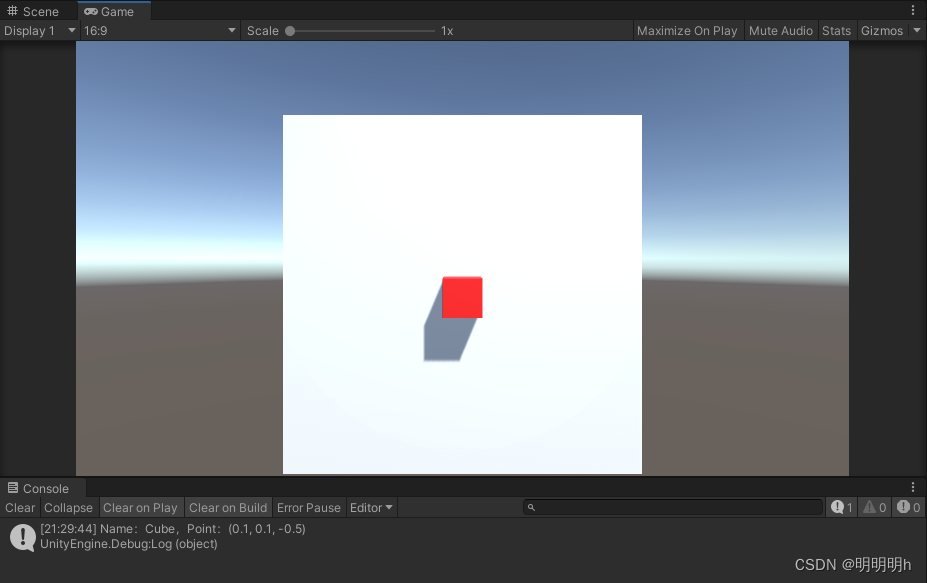Clear the Console logs
The image size is (927, 583).
point(19,507)
